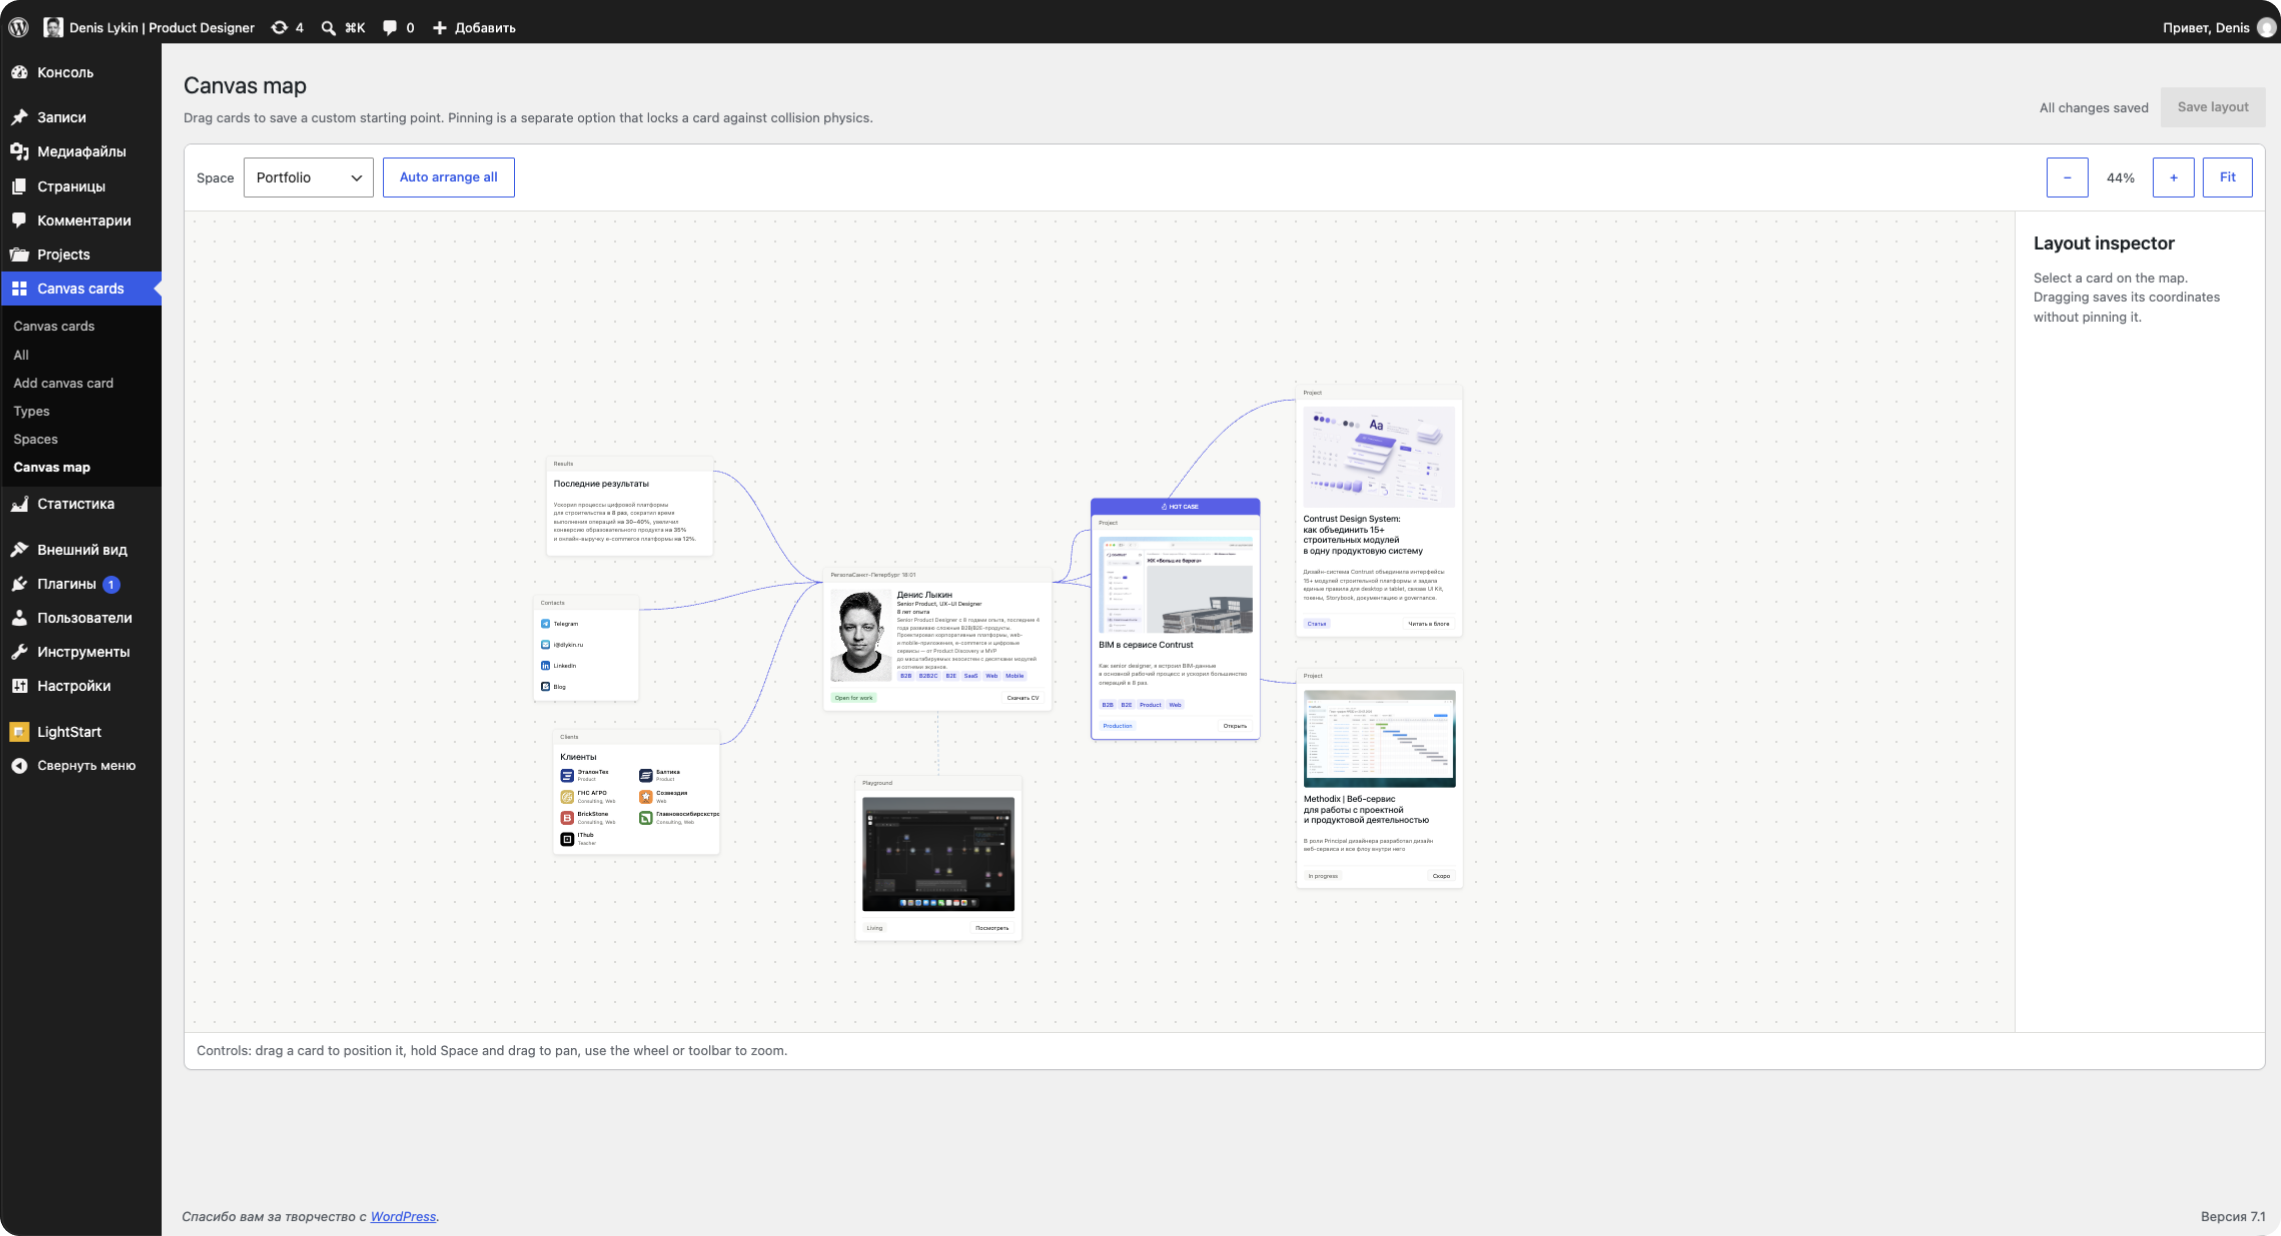Image resolution: width=2281 pixels, height=1236 pixels.
Task: Click the Плагины plug icon
Action: point(19,584)
